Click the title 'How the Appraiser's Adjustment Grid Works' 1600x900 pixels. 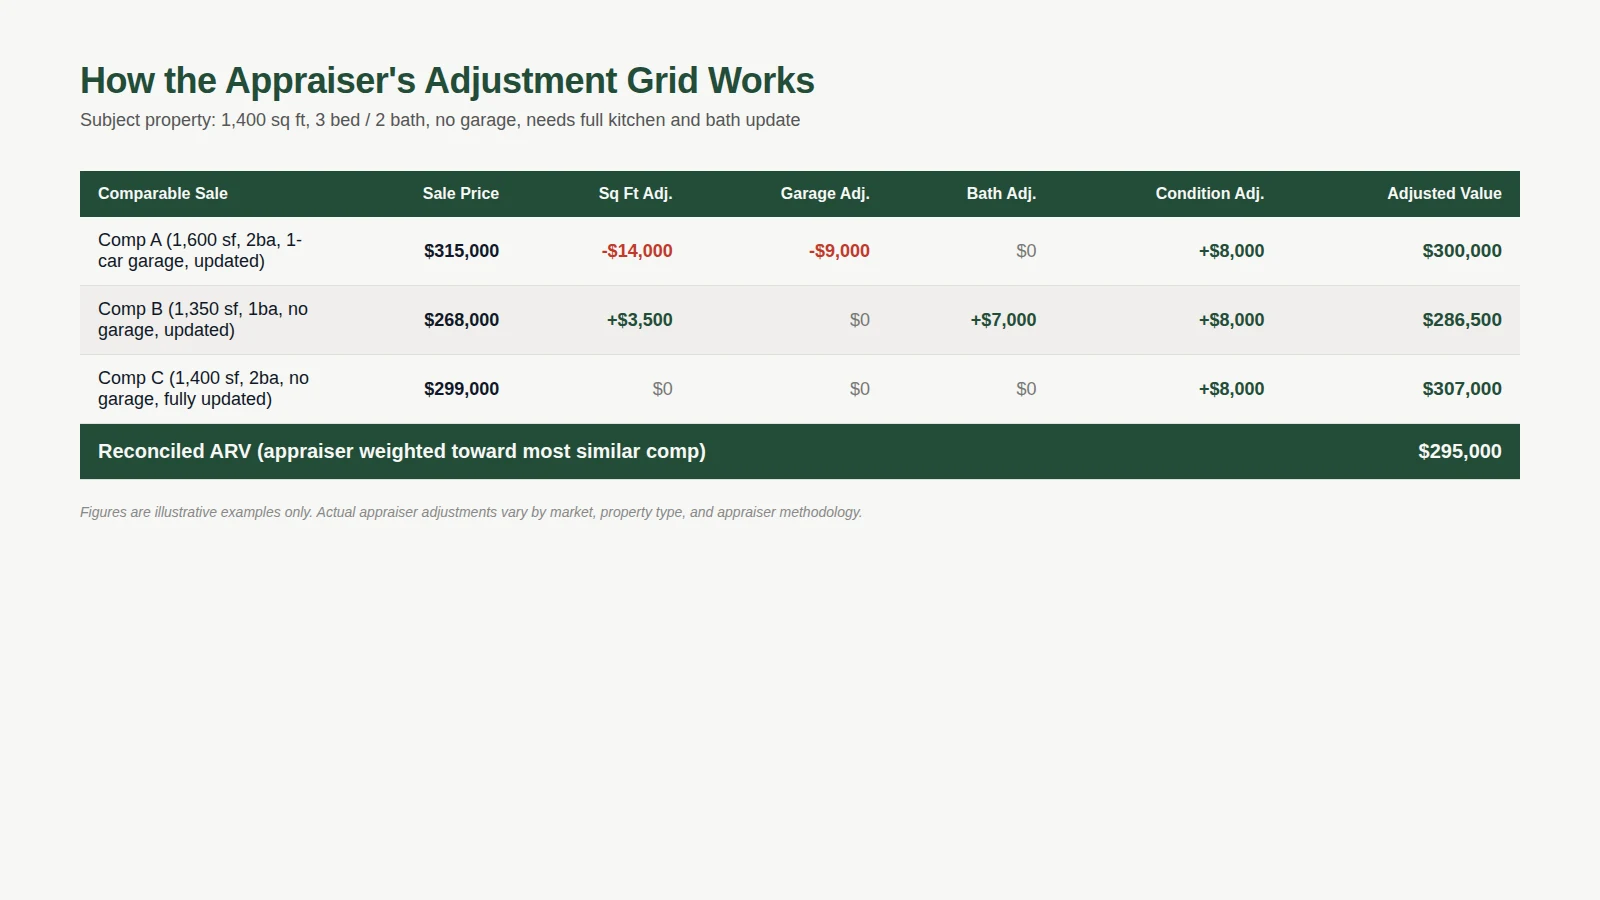[x=447, y=81]
